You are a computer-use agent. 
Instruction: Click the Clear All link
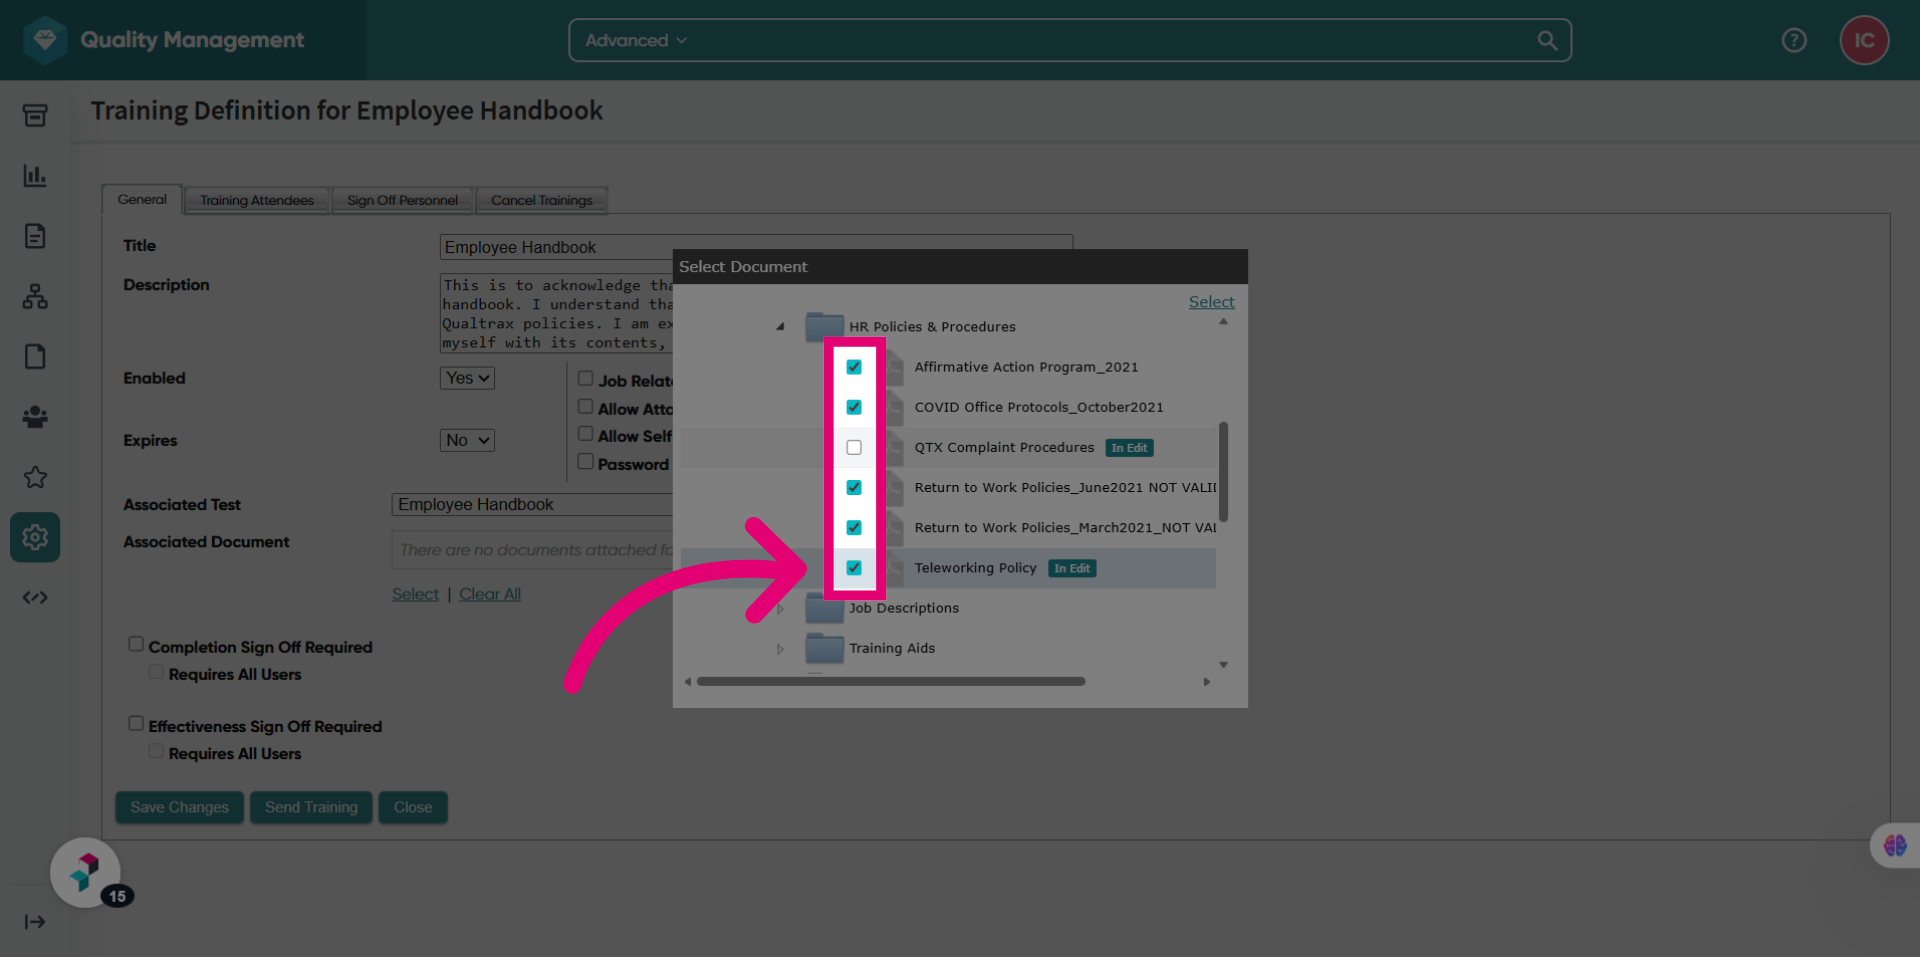tap(490, 594)
